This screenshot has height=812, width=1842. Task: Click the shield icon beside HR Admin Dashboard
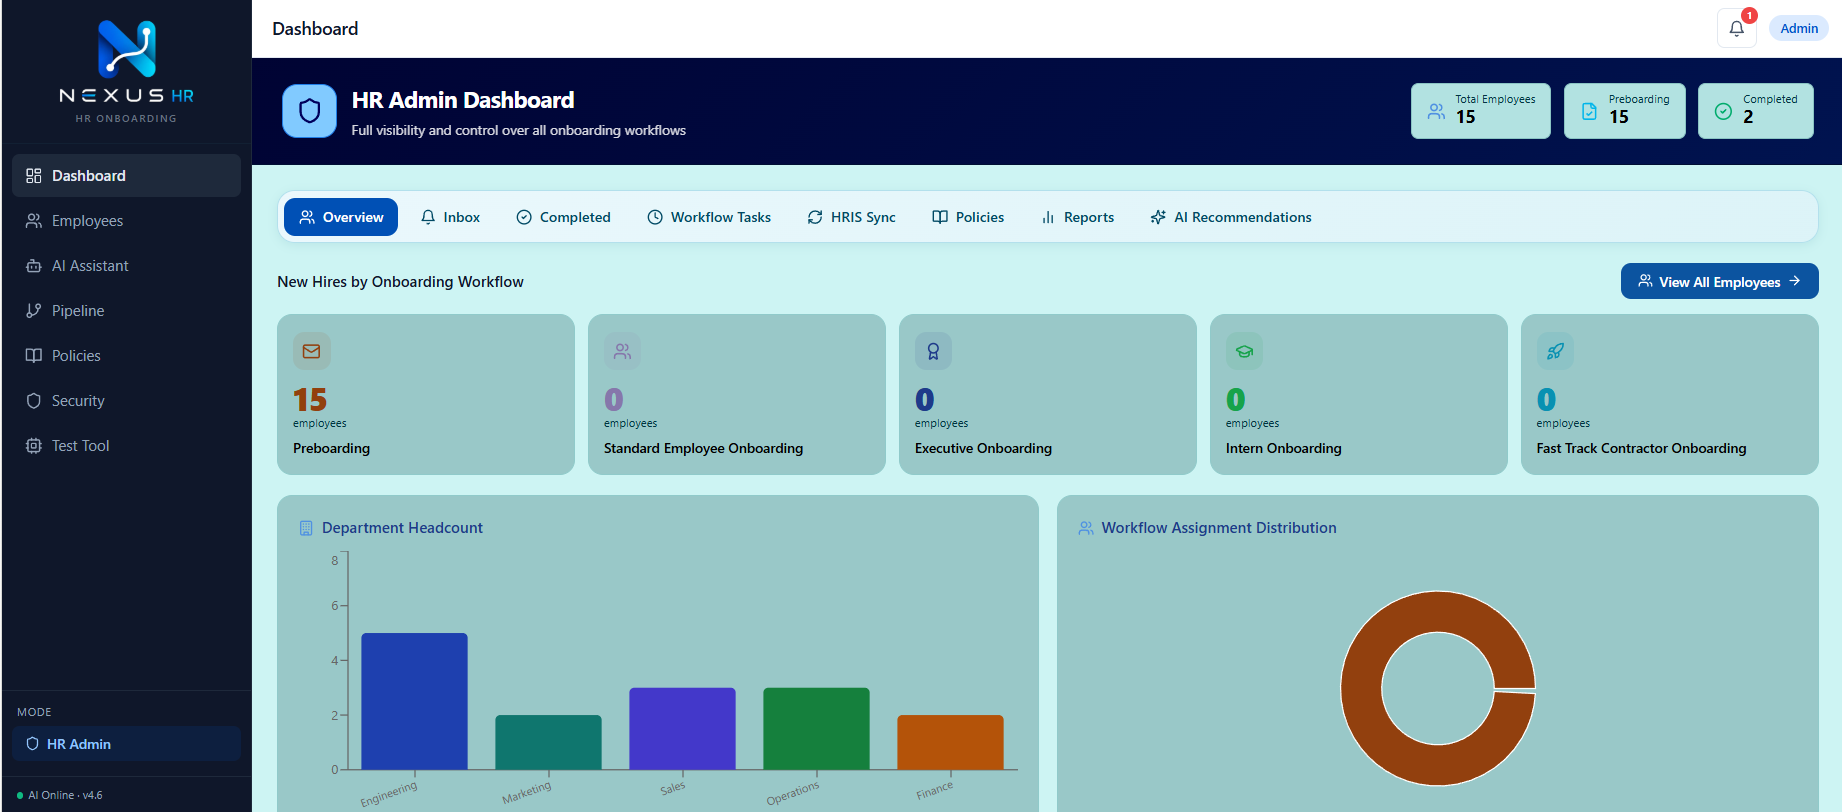(309, 111)
